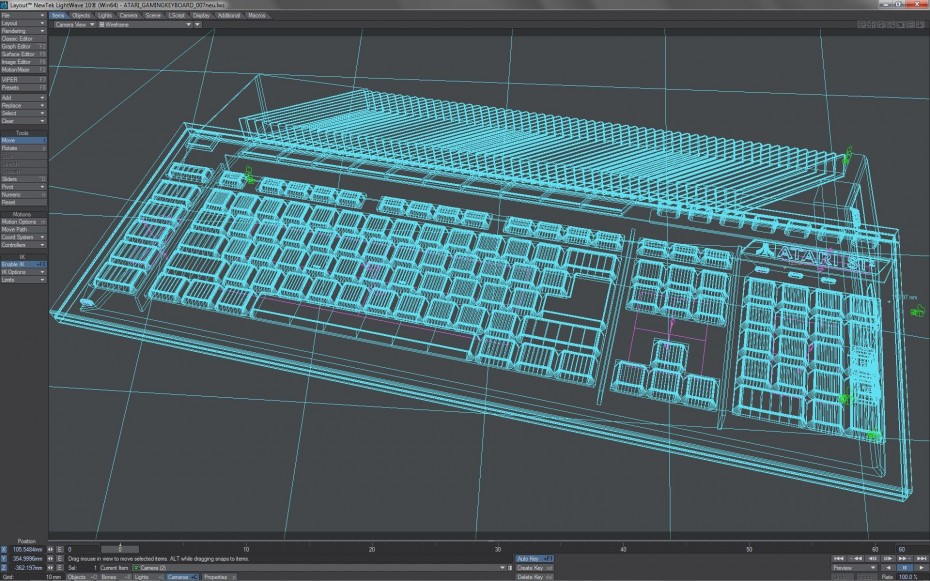This screenshot has width=930, height=581.
Task: Expand the Replace dropdown
Action: (23, 106)
